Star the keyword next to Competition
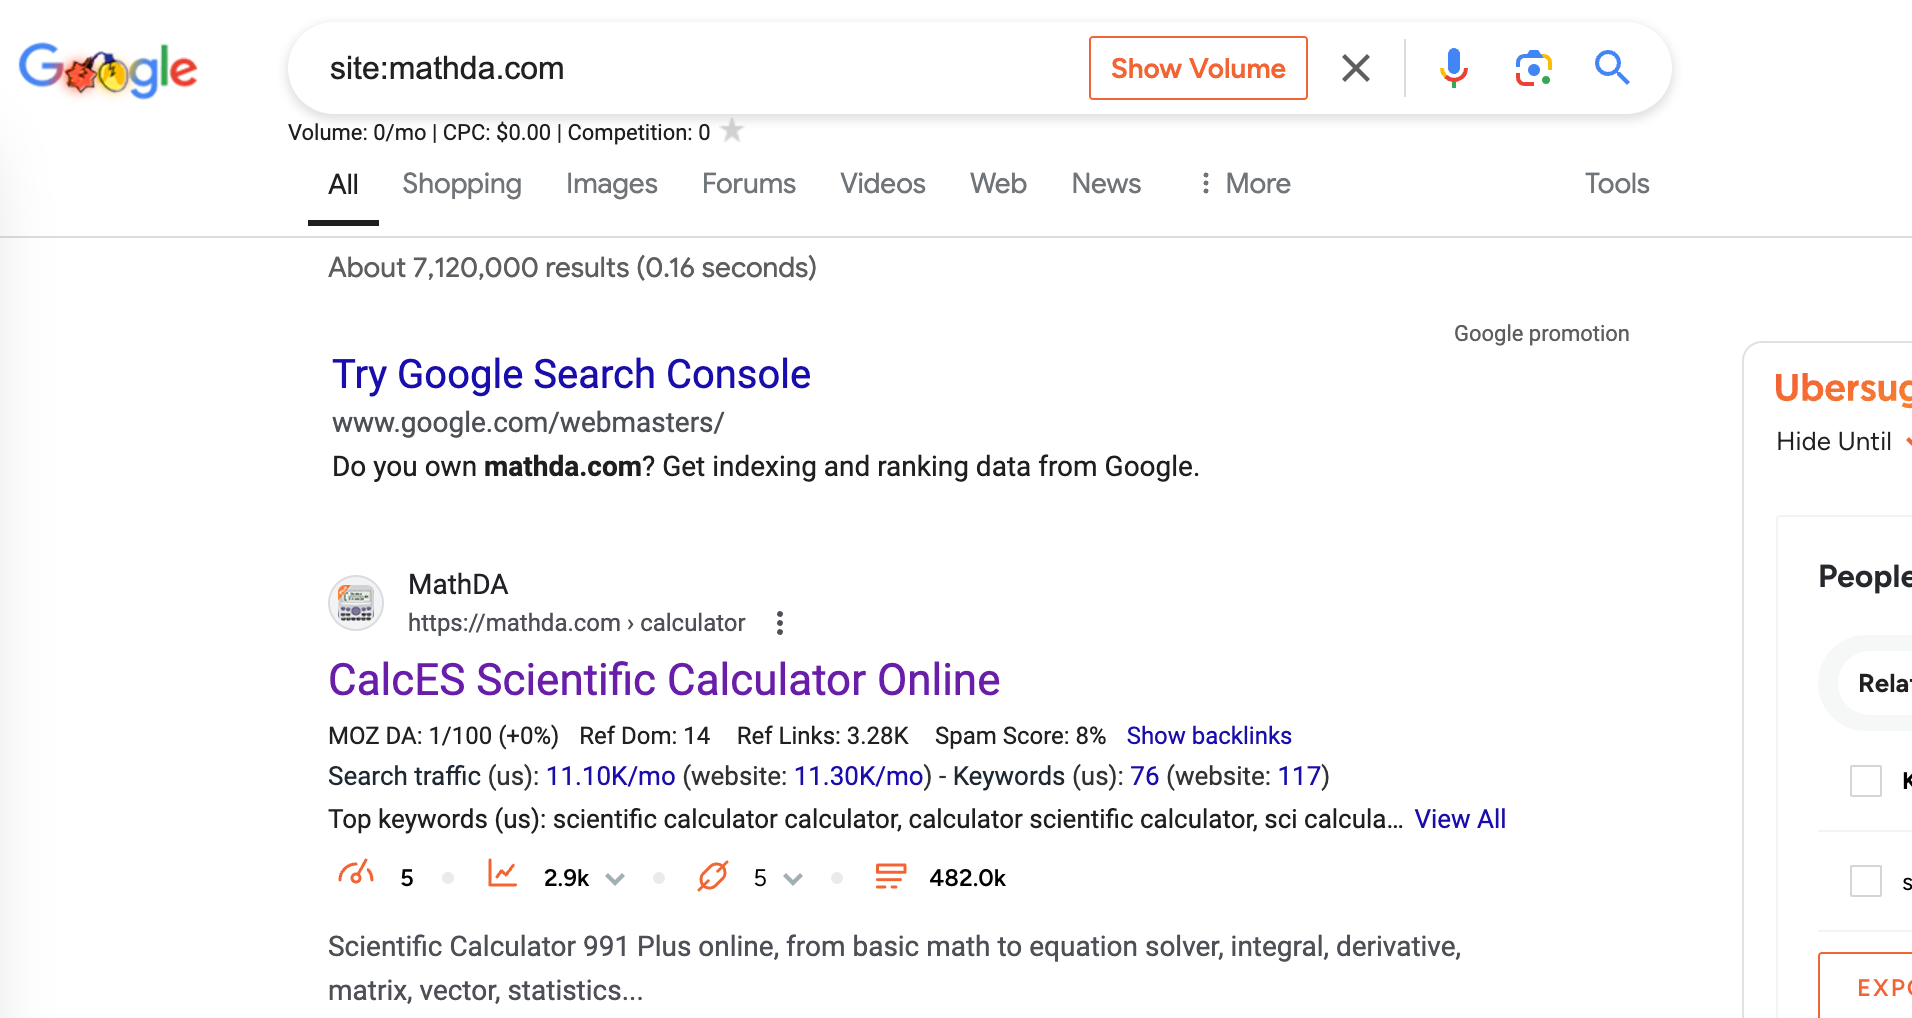This screenshot has height=1018, width=1912. click(x=732, y=130)
